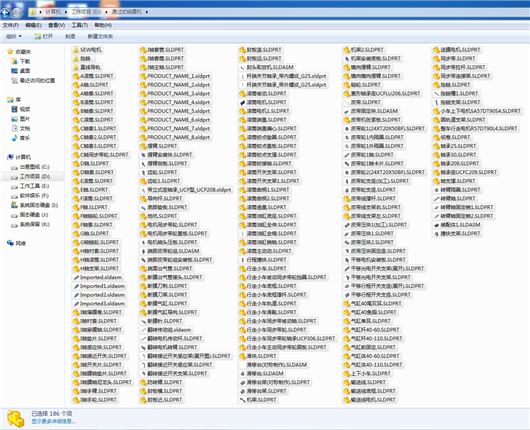Image resolution: width=530 pixels, height=430 pixels.
Task: Open the 音乐 library
Action: 21,138
